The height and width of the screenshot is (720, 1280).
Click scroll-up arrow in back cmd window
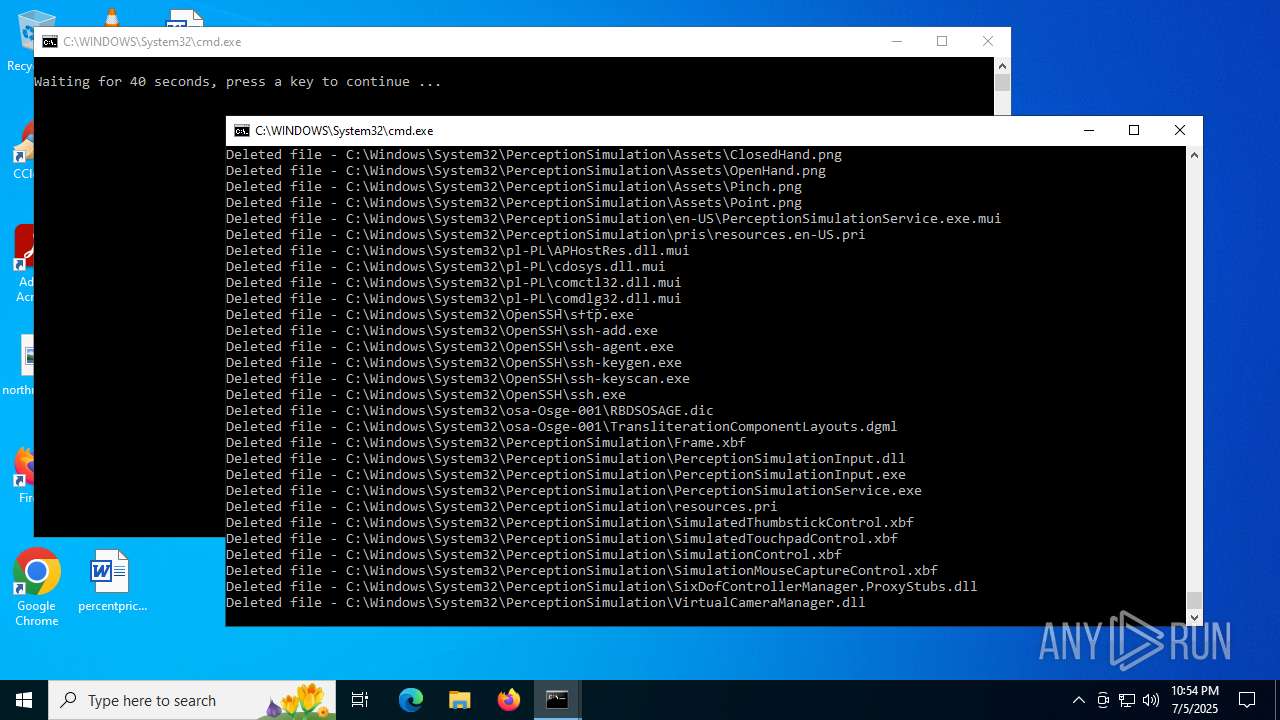coord(1002,65)
